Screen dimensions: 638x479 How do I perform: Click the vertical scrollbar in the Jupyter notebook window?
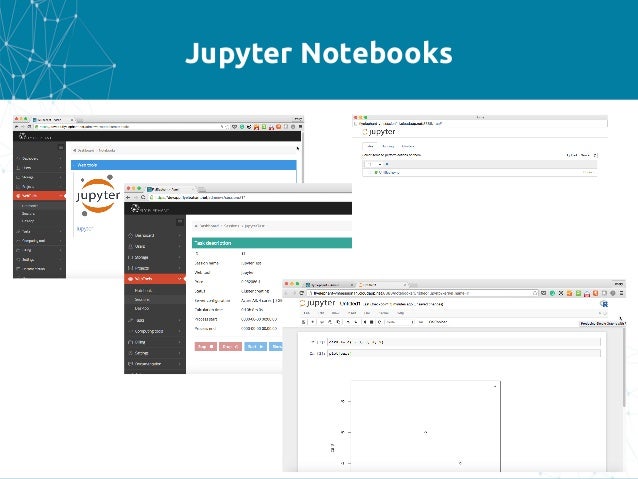(x=624, y=366)
